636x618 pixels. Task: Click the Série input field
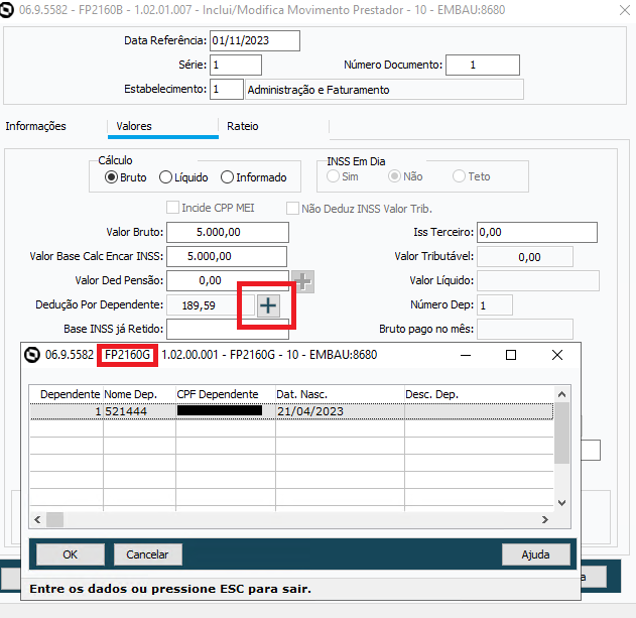pyautogui.click(x=236, y=65)
